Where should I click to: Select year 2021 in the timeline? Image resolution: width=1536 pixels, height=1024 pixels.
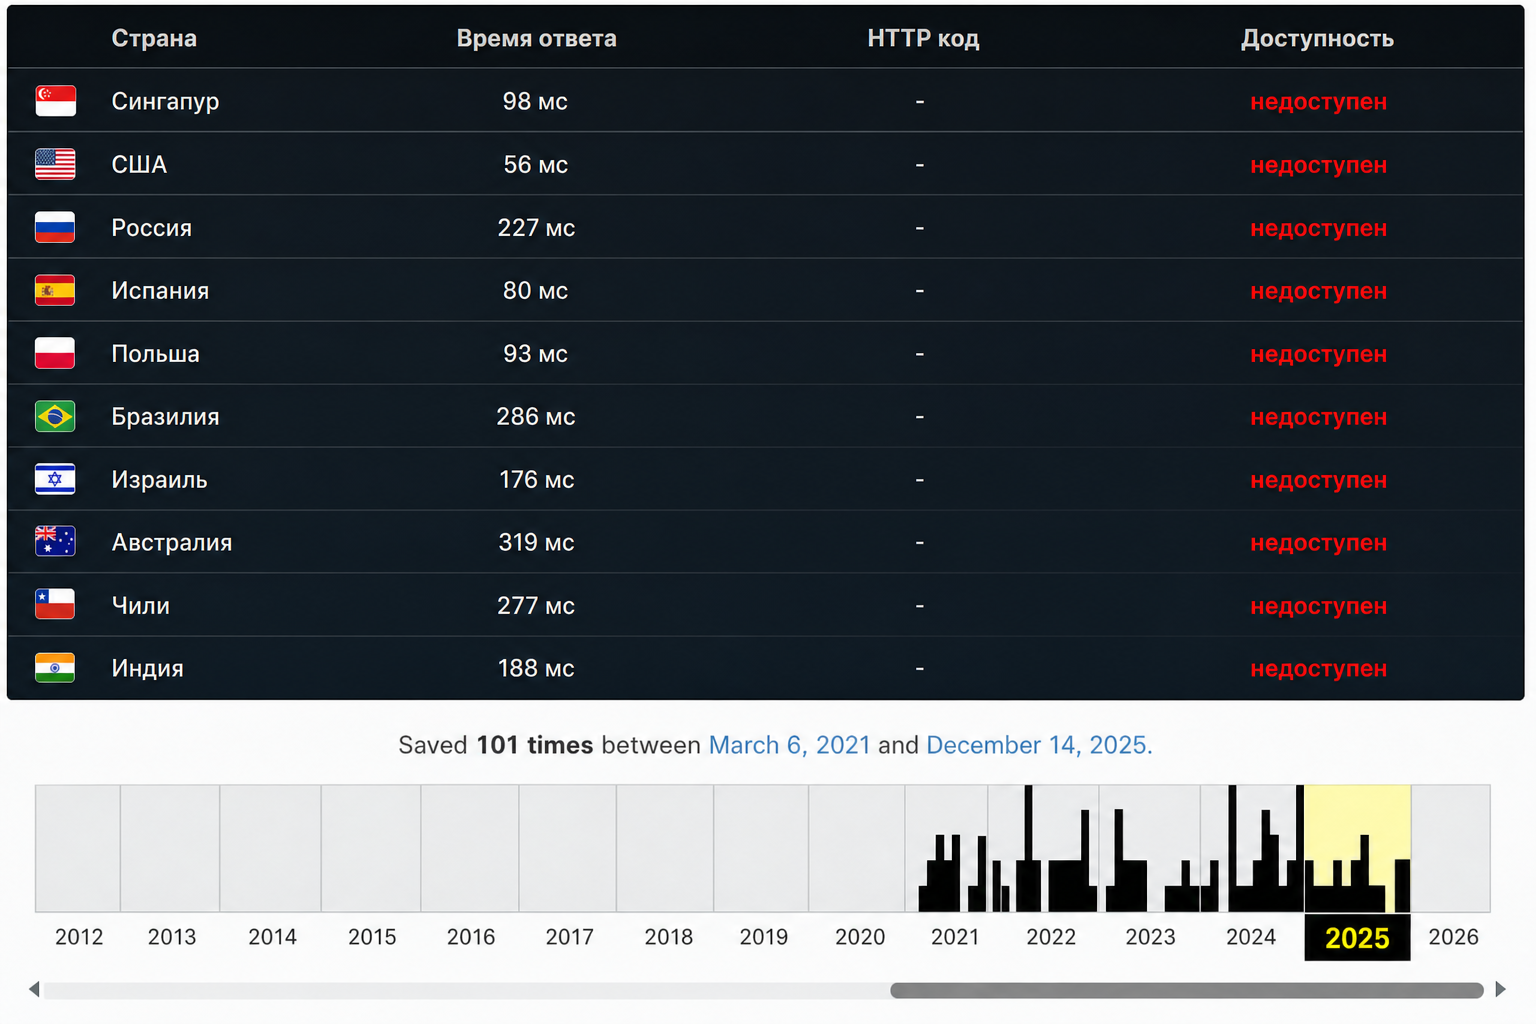tap(955, 937)
